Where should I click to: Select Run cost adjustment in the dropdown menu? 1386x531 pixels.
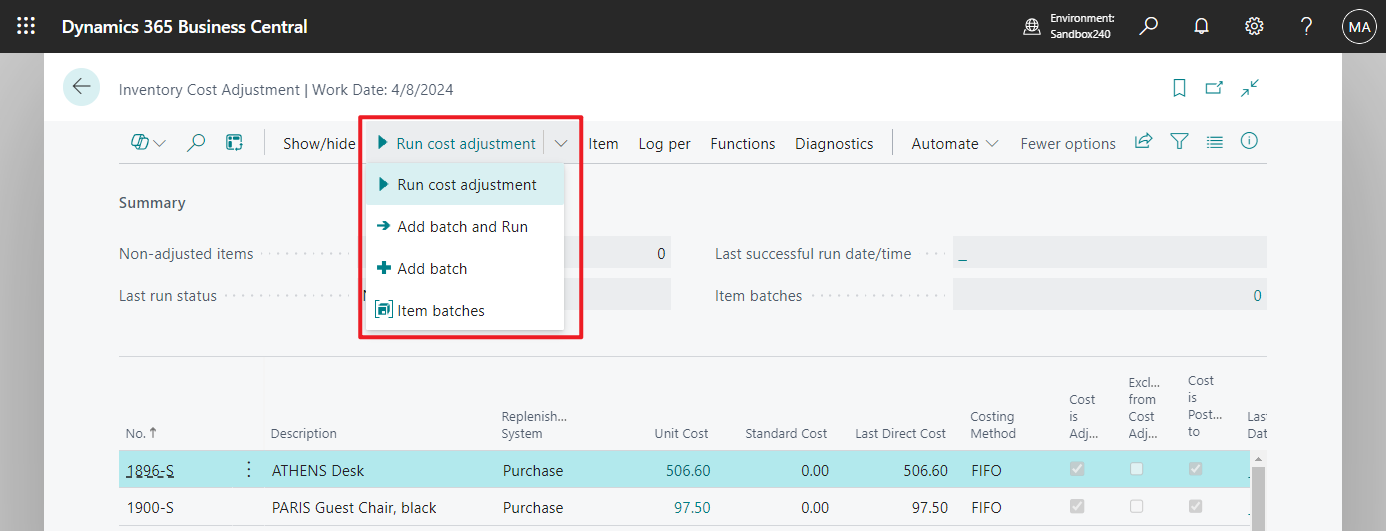465,185
